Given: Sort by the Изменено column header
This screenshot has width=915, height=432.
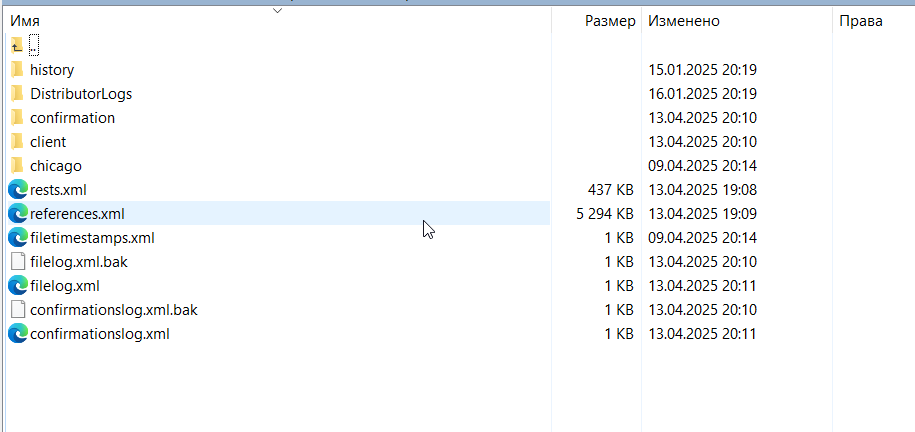Looking at the screenshot, I should (684, 21).
